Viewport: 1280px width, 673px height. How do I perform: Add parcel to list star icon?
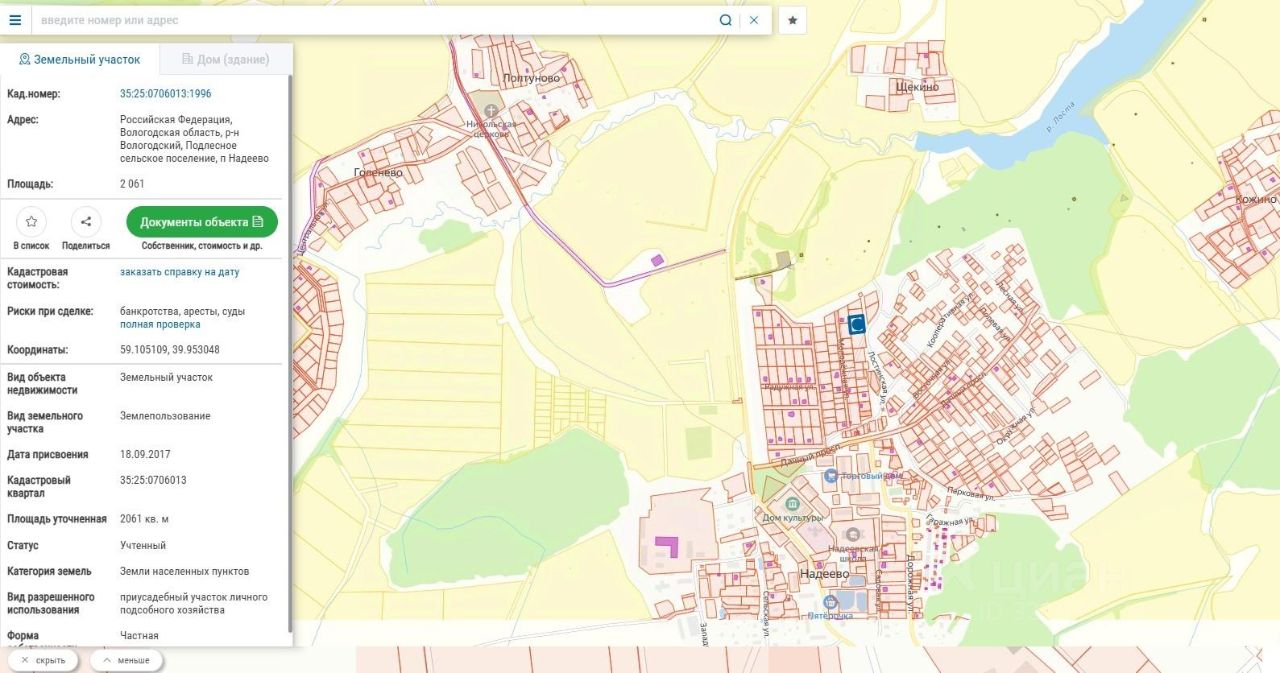31,222
